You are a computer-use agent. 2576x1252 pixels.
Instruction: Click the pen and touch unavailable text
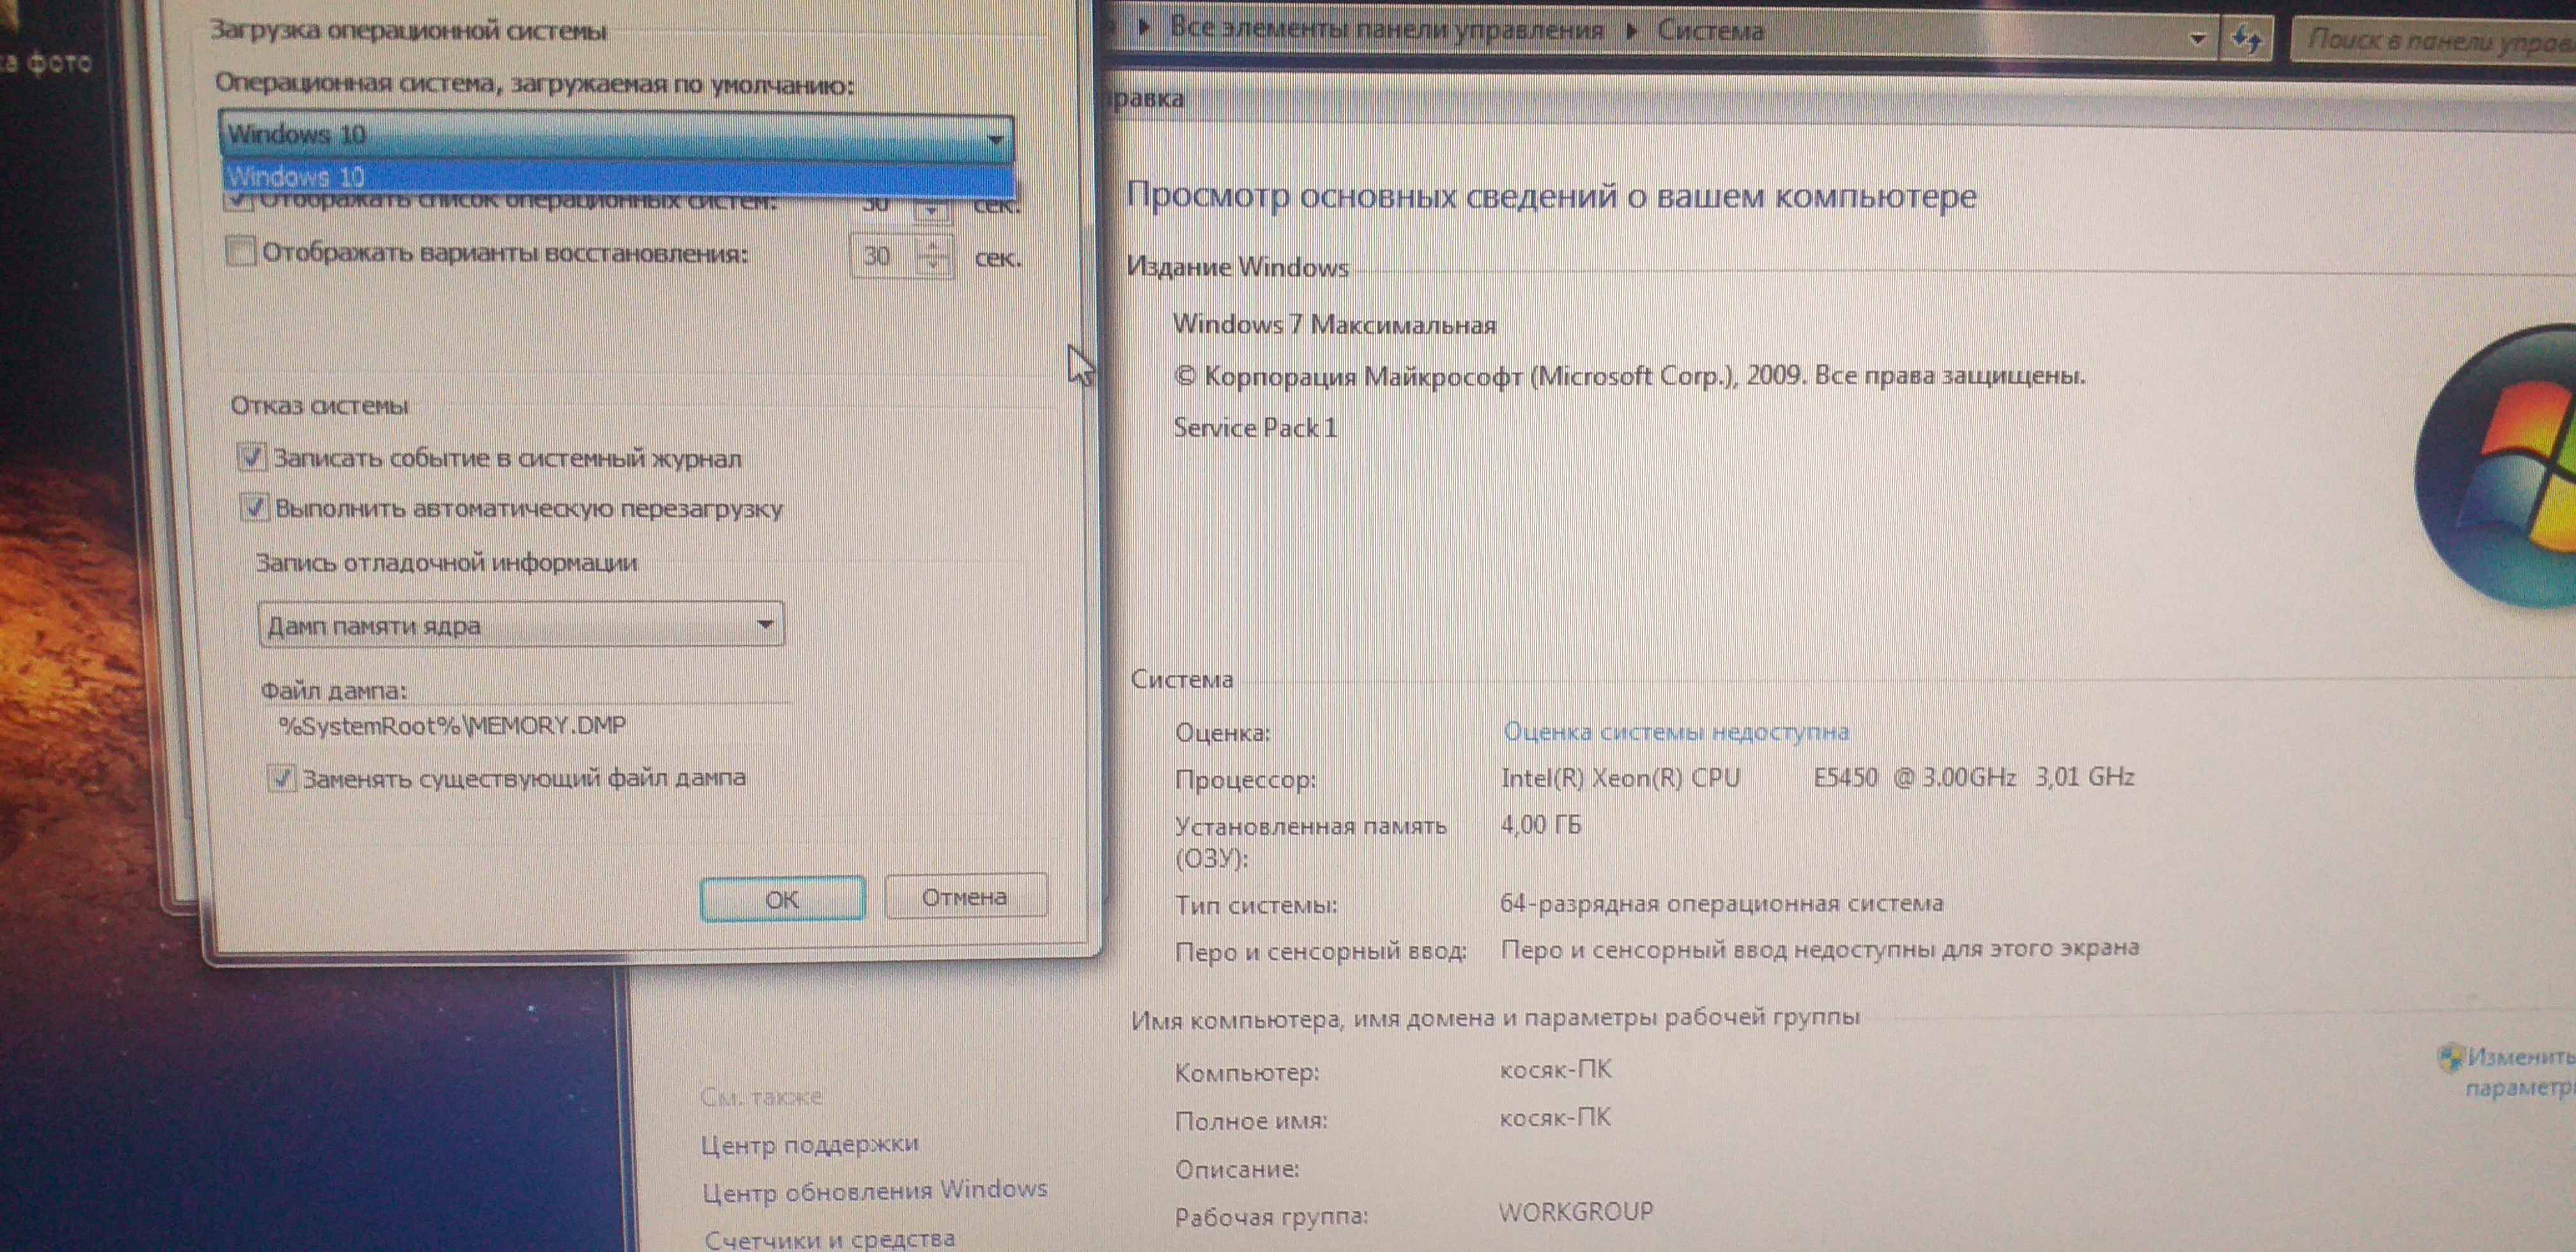tap(1820, 948)
